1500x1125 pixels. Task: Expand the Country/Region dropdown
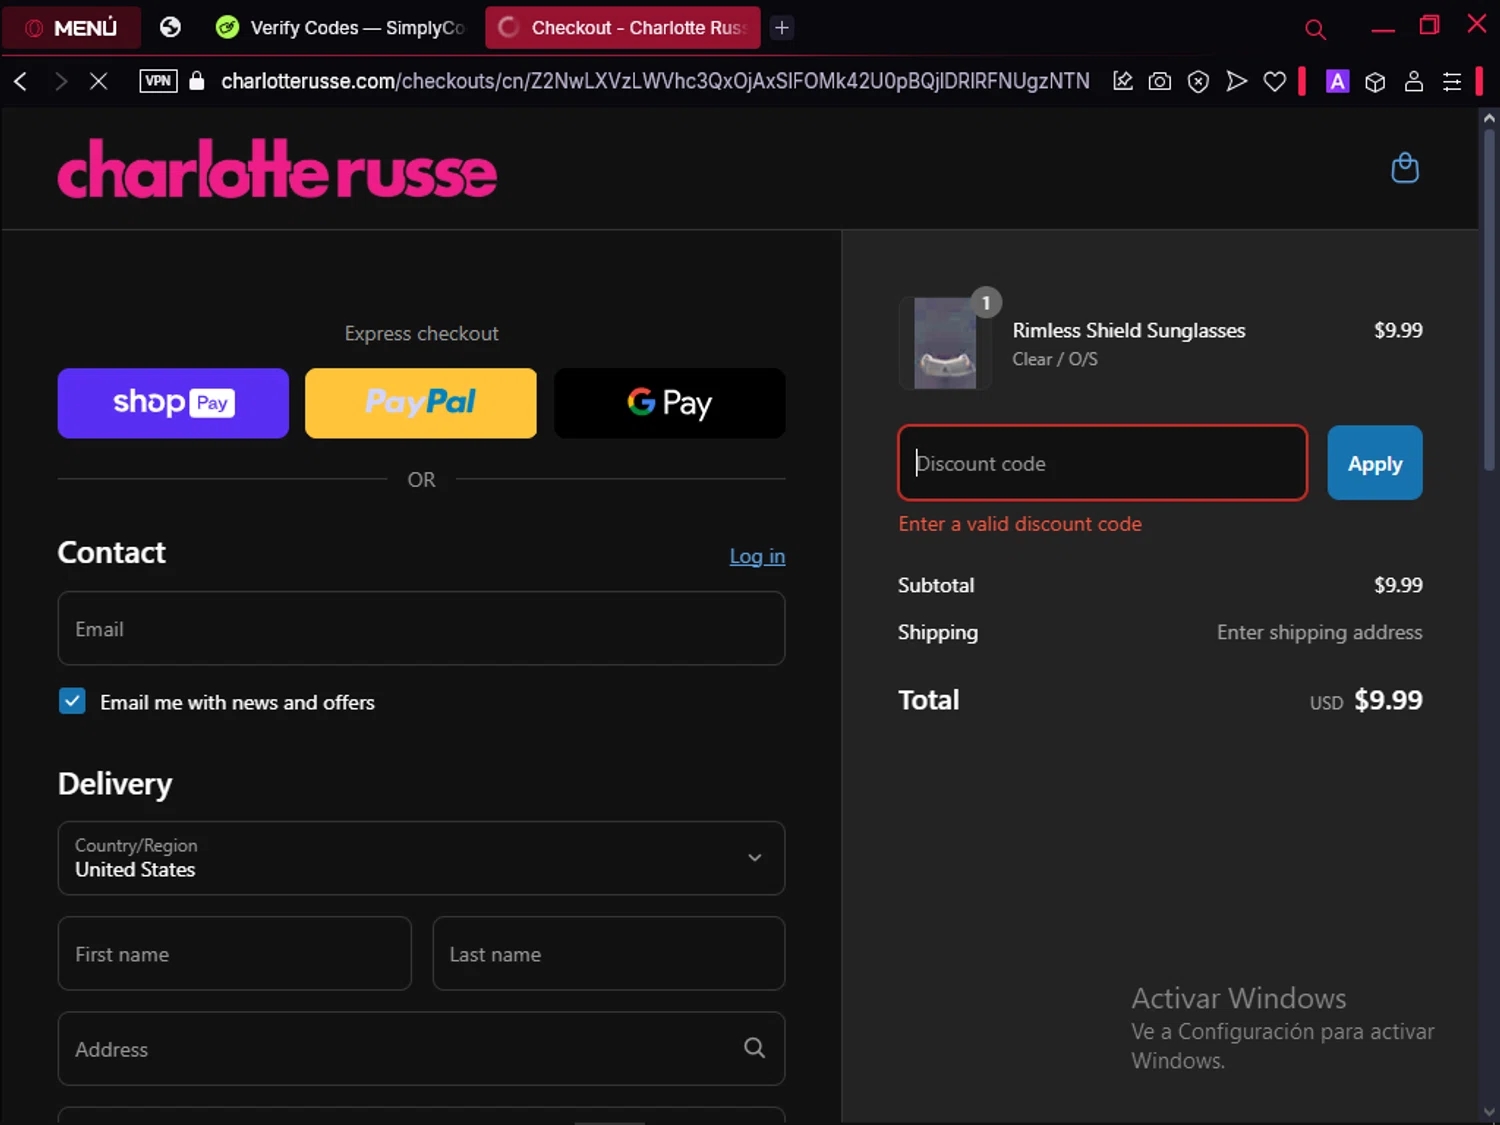pos(421,858)
